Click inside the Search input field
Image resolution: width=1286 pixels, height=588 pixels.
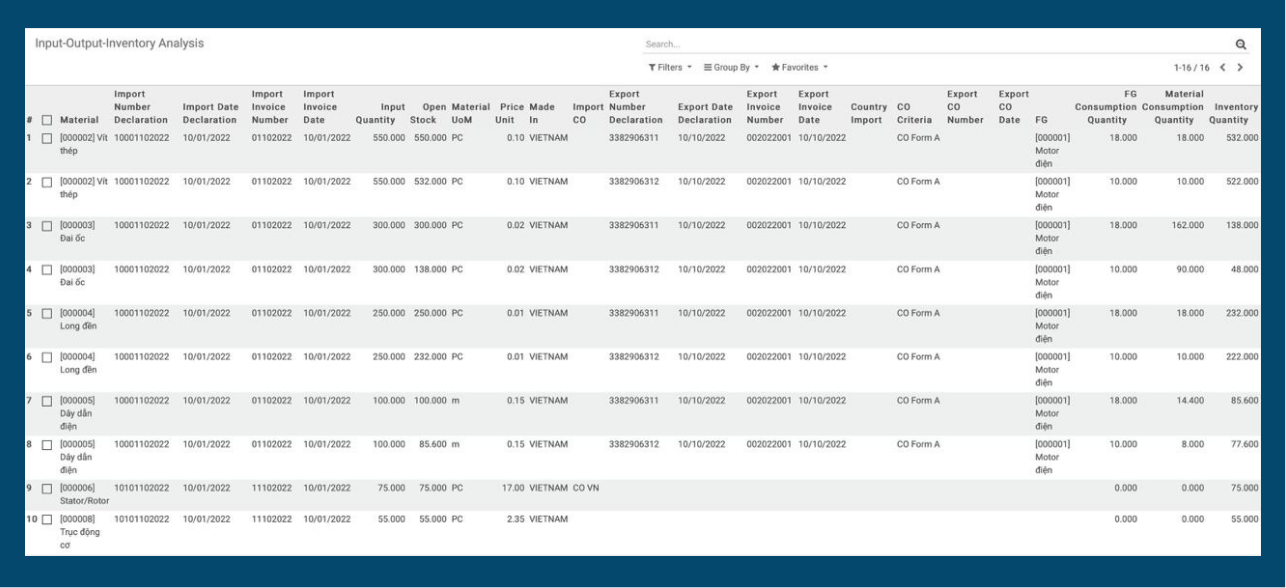point(930,45)
